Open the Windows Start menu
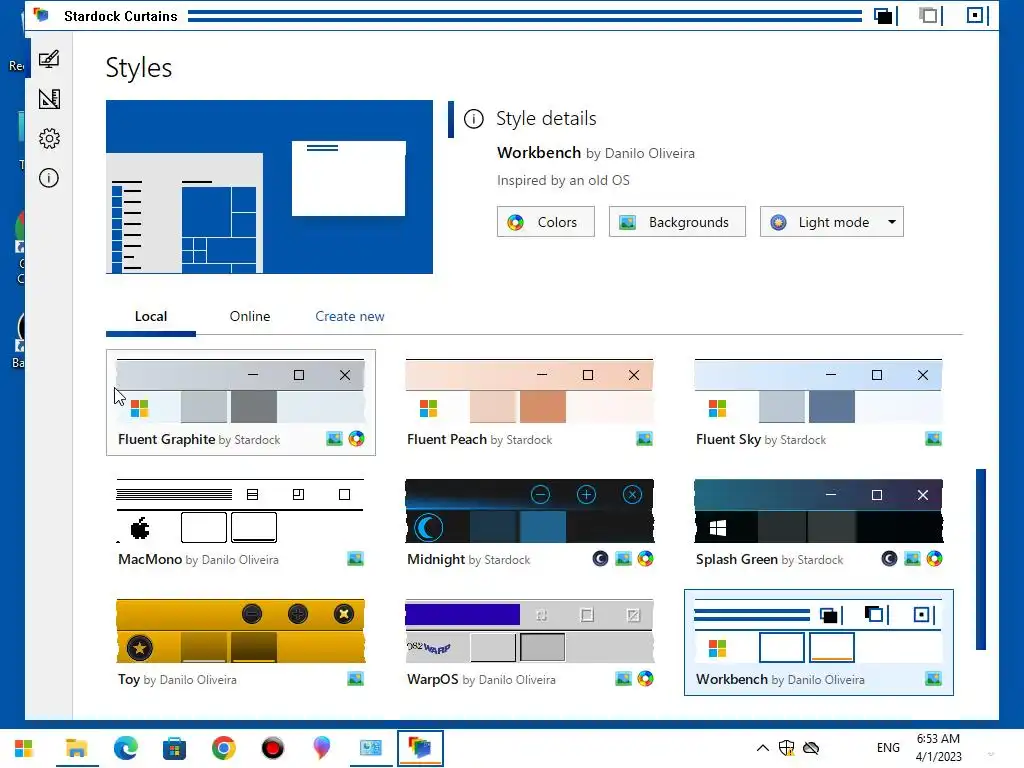The height and width of the screenshot is (768, 1024). pos(24,748)
